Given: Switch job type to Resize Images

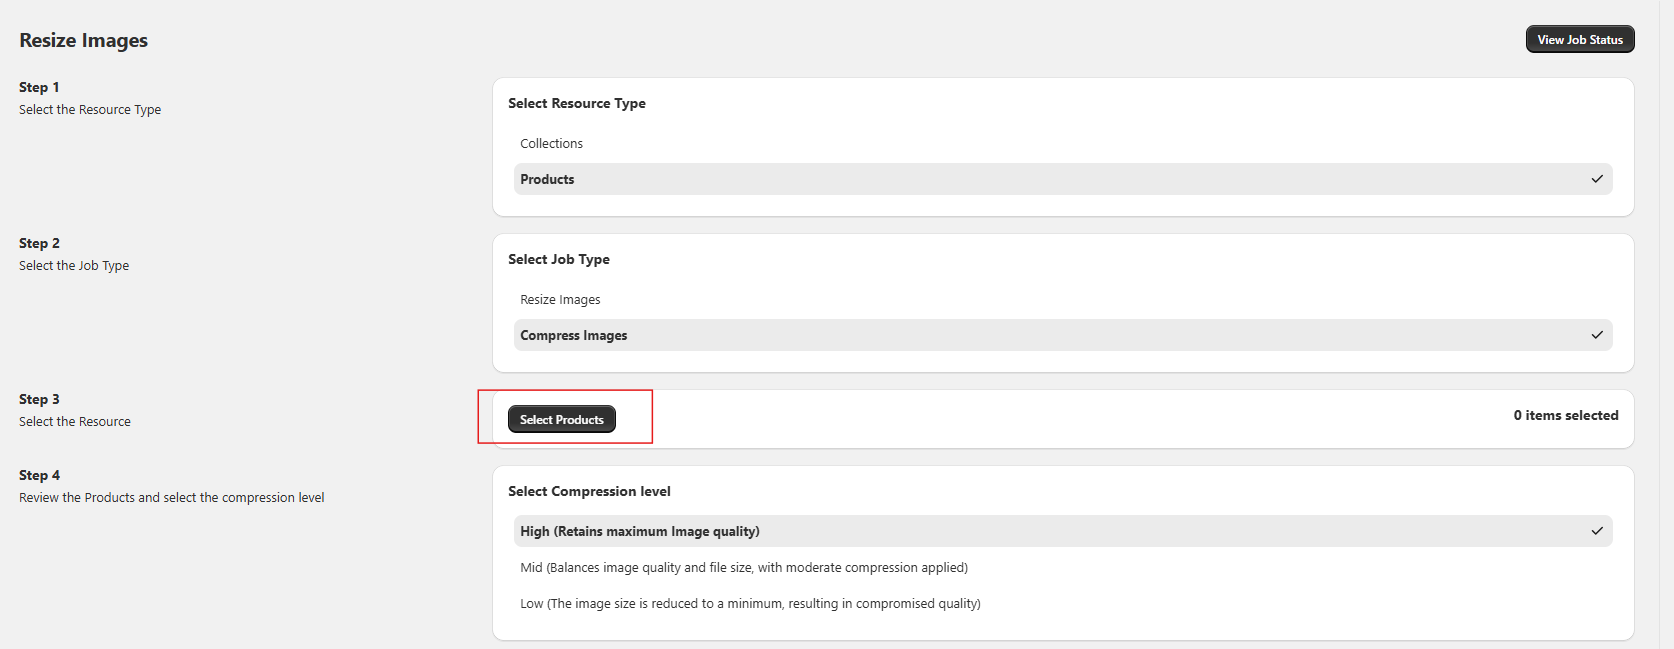Looking at the screenshot, I should [x=560, y=300].
